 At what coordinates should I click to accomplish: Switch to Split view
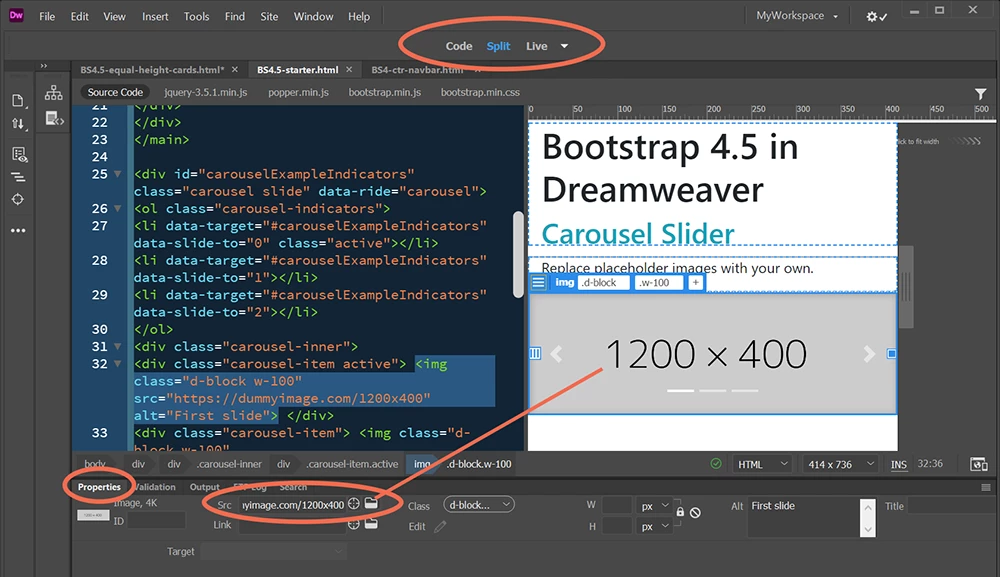pyautogui.click(x=498, y=46)
